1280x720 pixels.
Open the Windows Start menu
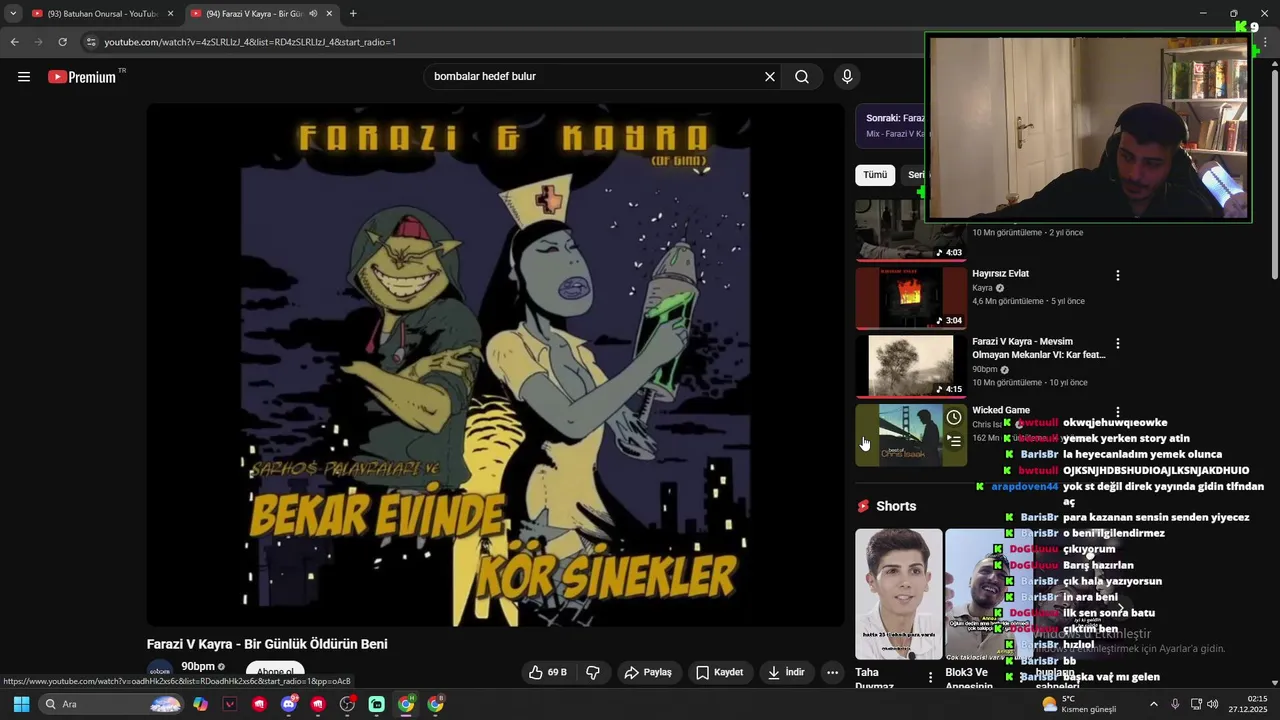(21, 704)
